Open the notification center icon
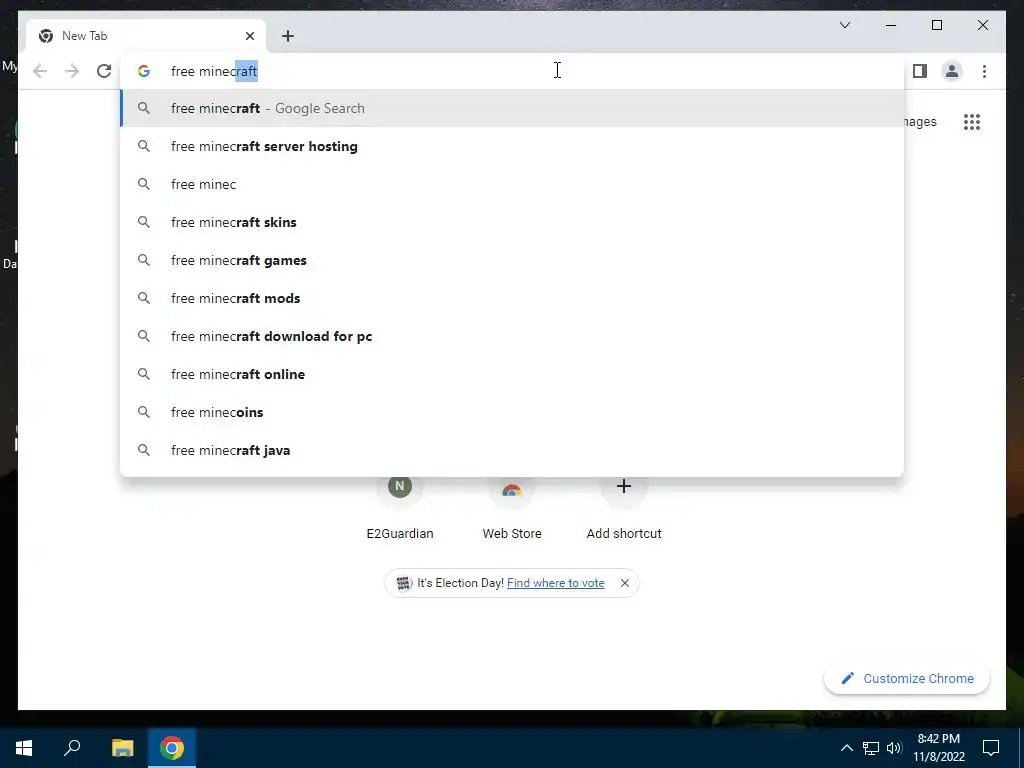This screenshot has width=1024, height=768. pyautogui.click(x=991, y=748)
